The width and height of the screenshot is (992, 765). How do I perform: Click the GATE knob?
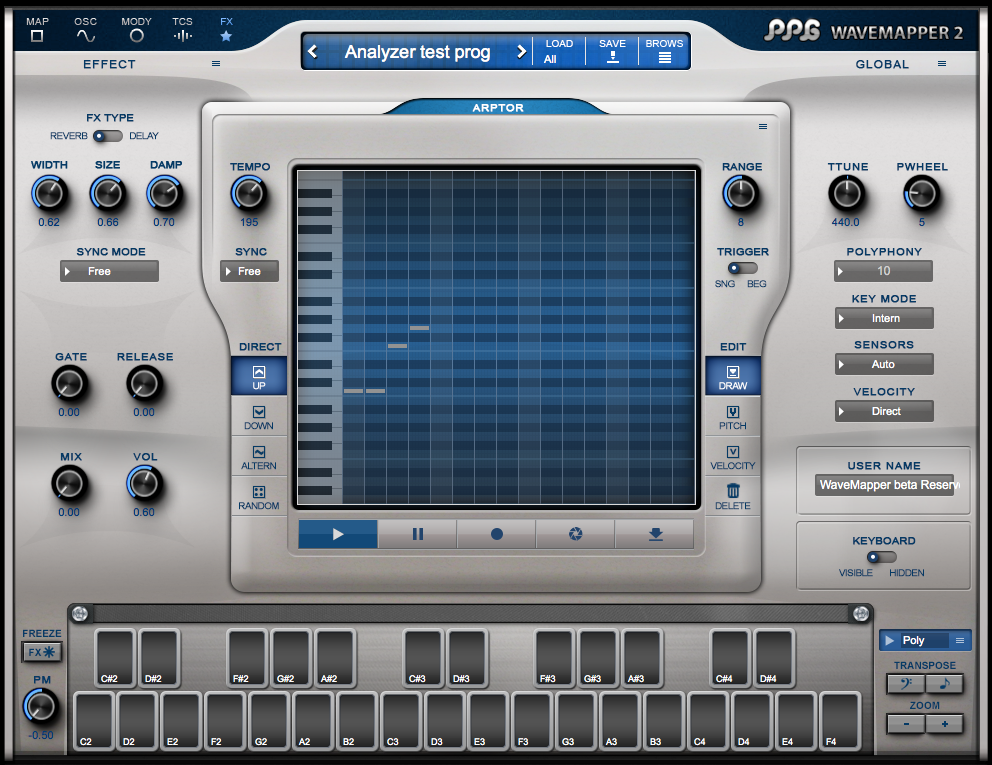(69, 383)
